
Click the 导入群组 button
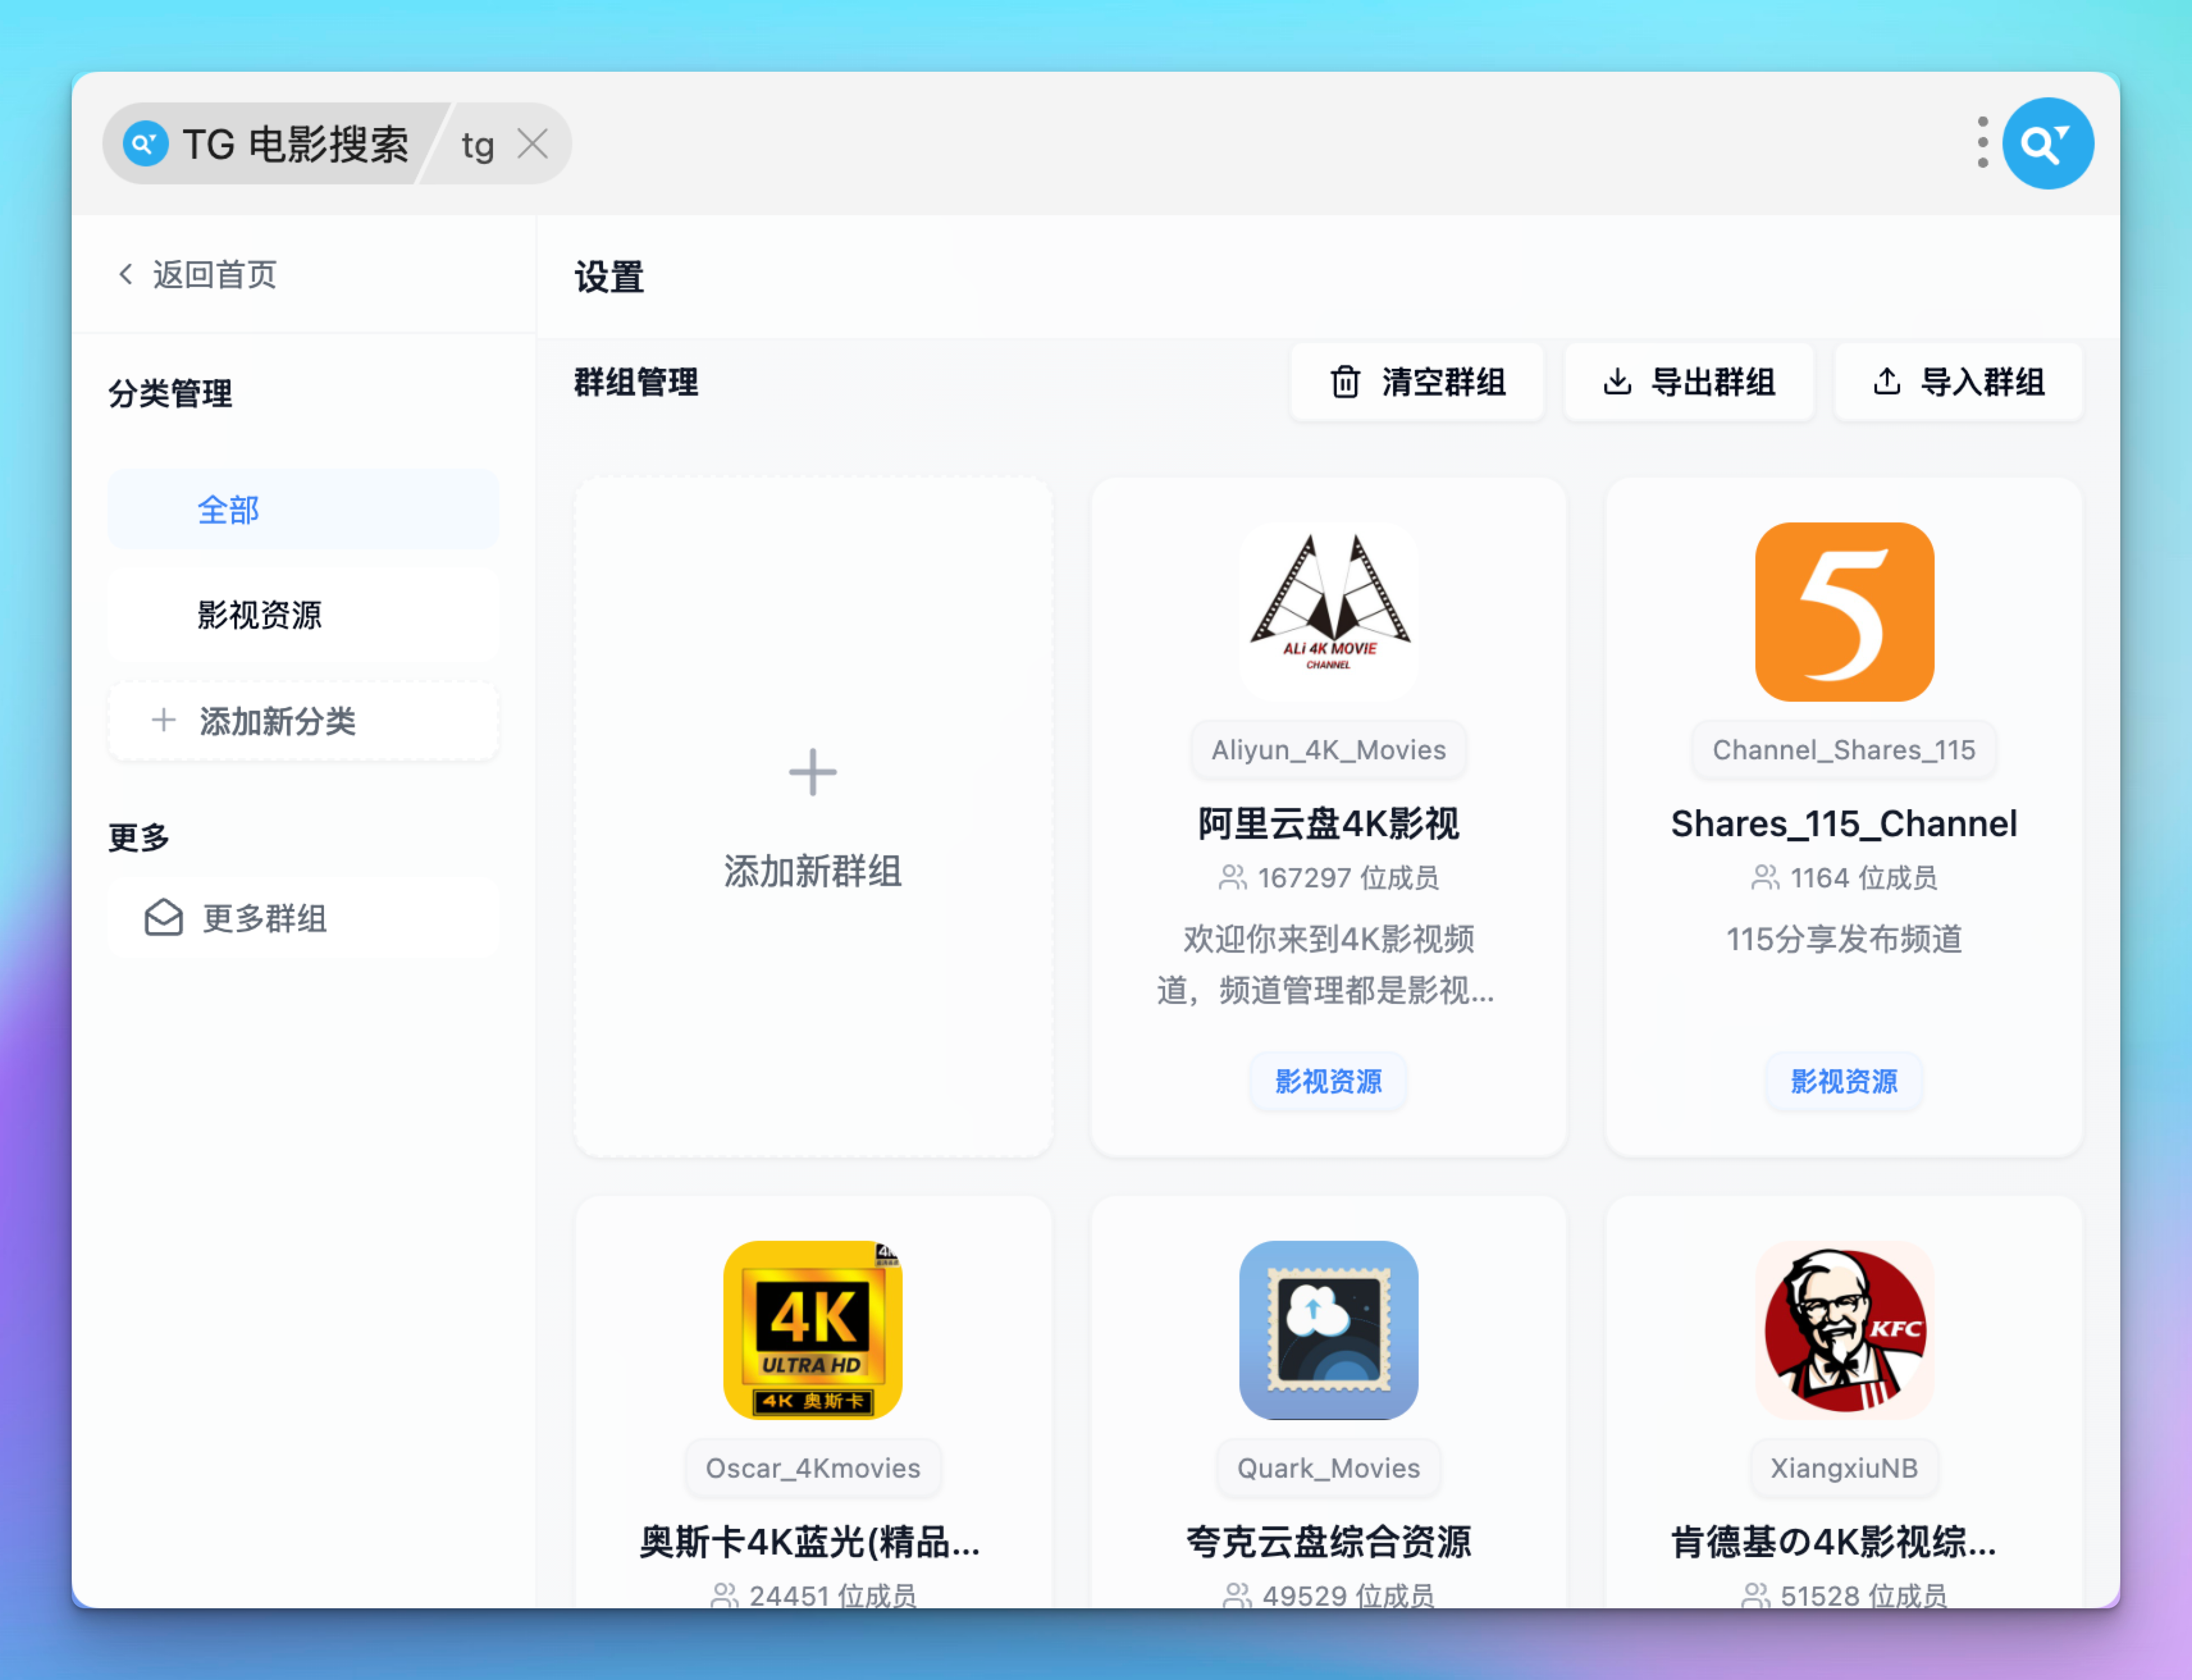1958,382
